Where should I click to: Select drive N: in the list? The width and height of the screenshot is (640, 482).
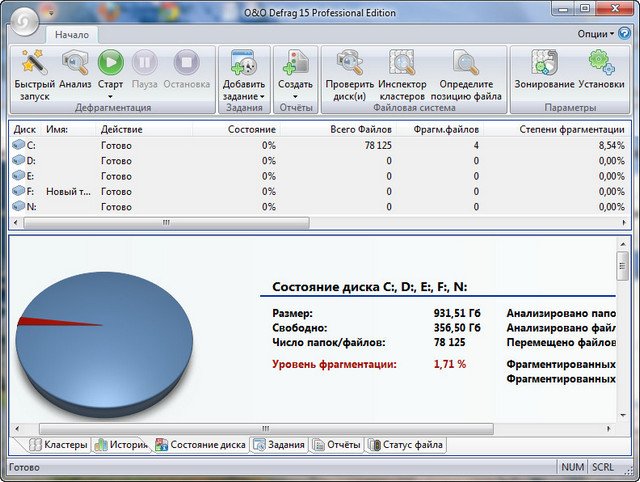[x=319, y=207]
